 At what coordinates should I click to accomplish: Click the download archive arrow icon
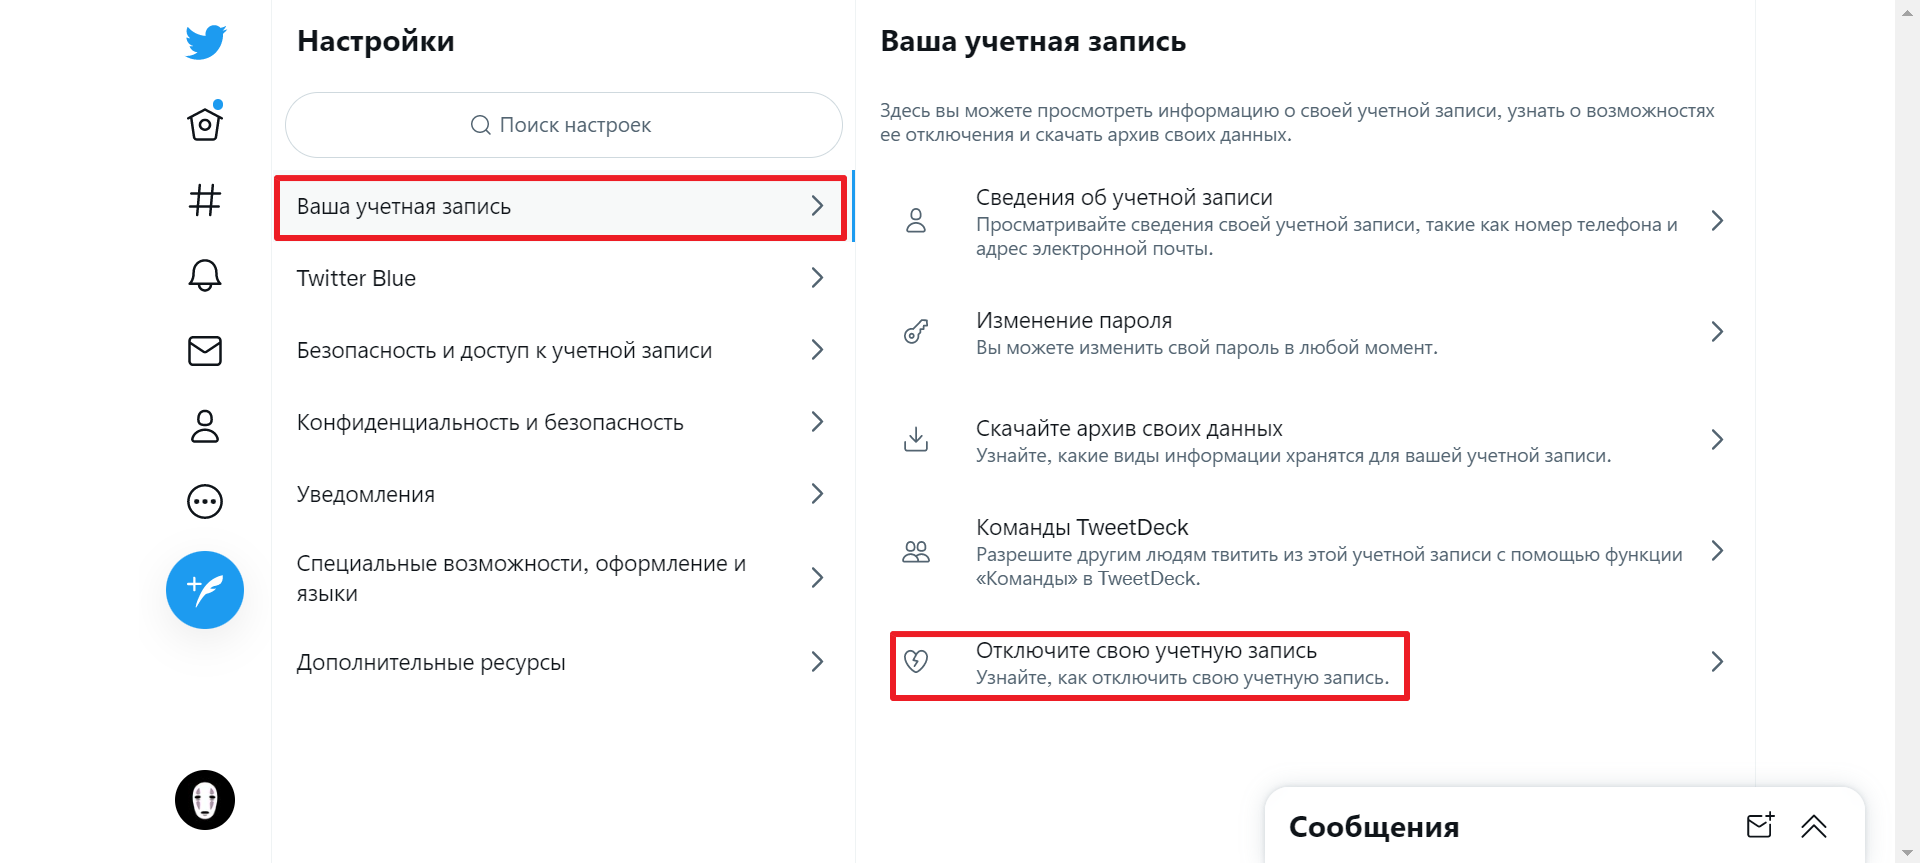(916, 439)
